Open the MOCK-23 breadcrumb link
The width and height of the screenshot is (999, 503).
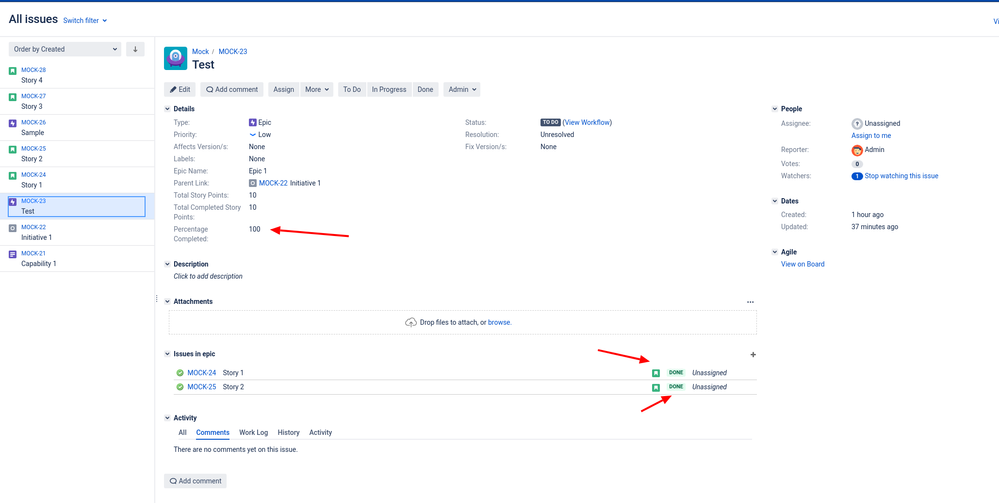coord(233,52)
